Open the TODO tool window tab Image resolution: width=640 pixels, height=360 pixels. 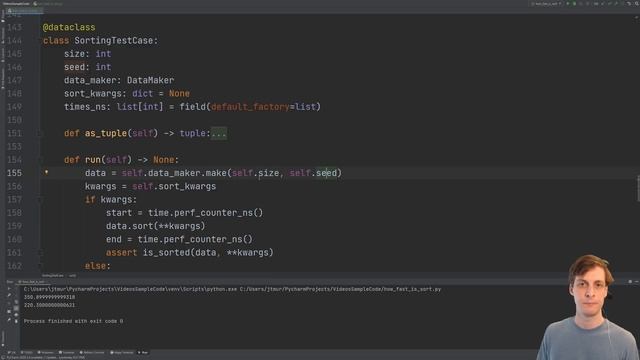[x=27, y=352]
